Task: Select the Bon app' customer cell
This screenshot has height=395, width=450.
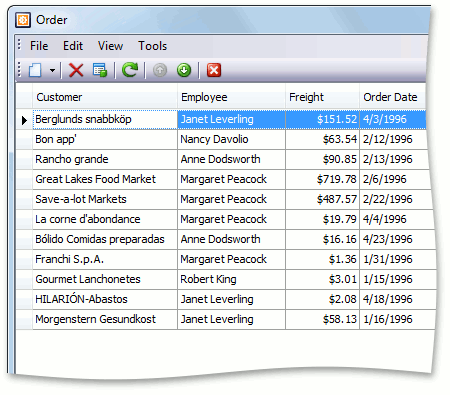Action: [105, 139]
